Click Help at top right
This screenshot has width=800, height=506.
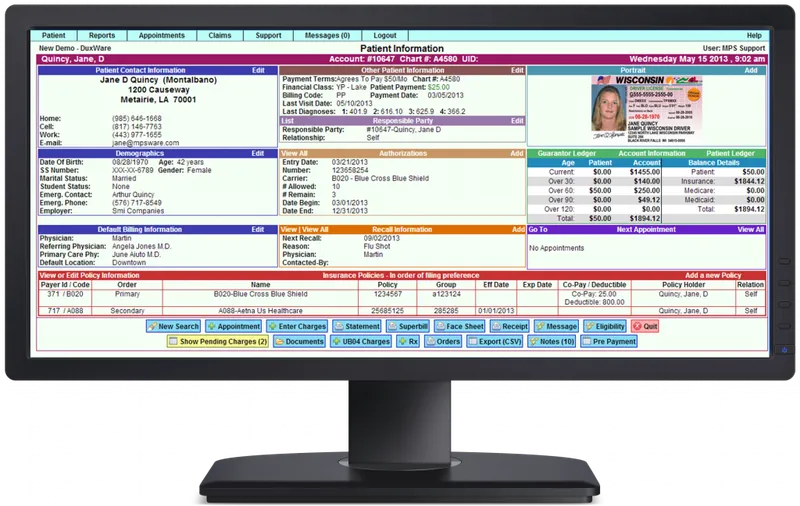pyautogui.click(x=754, y=35)
